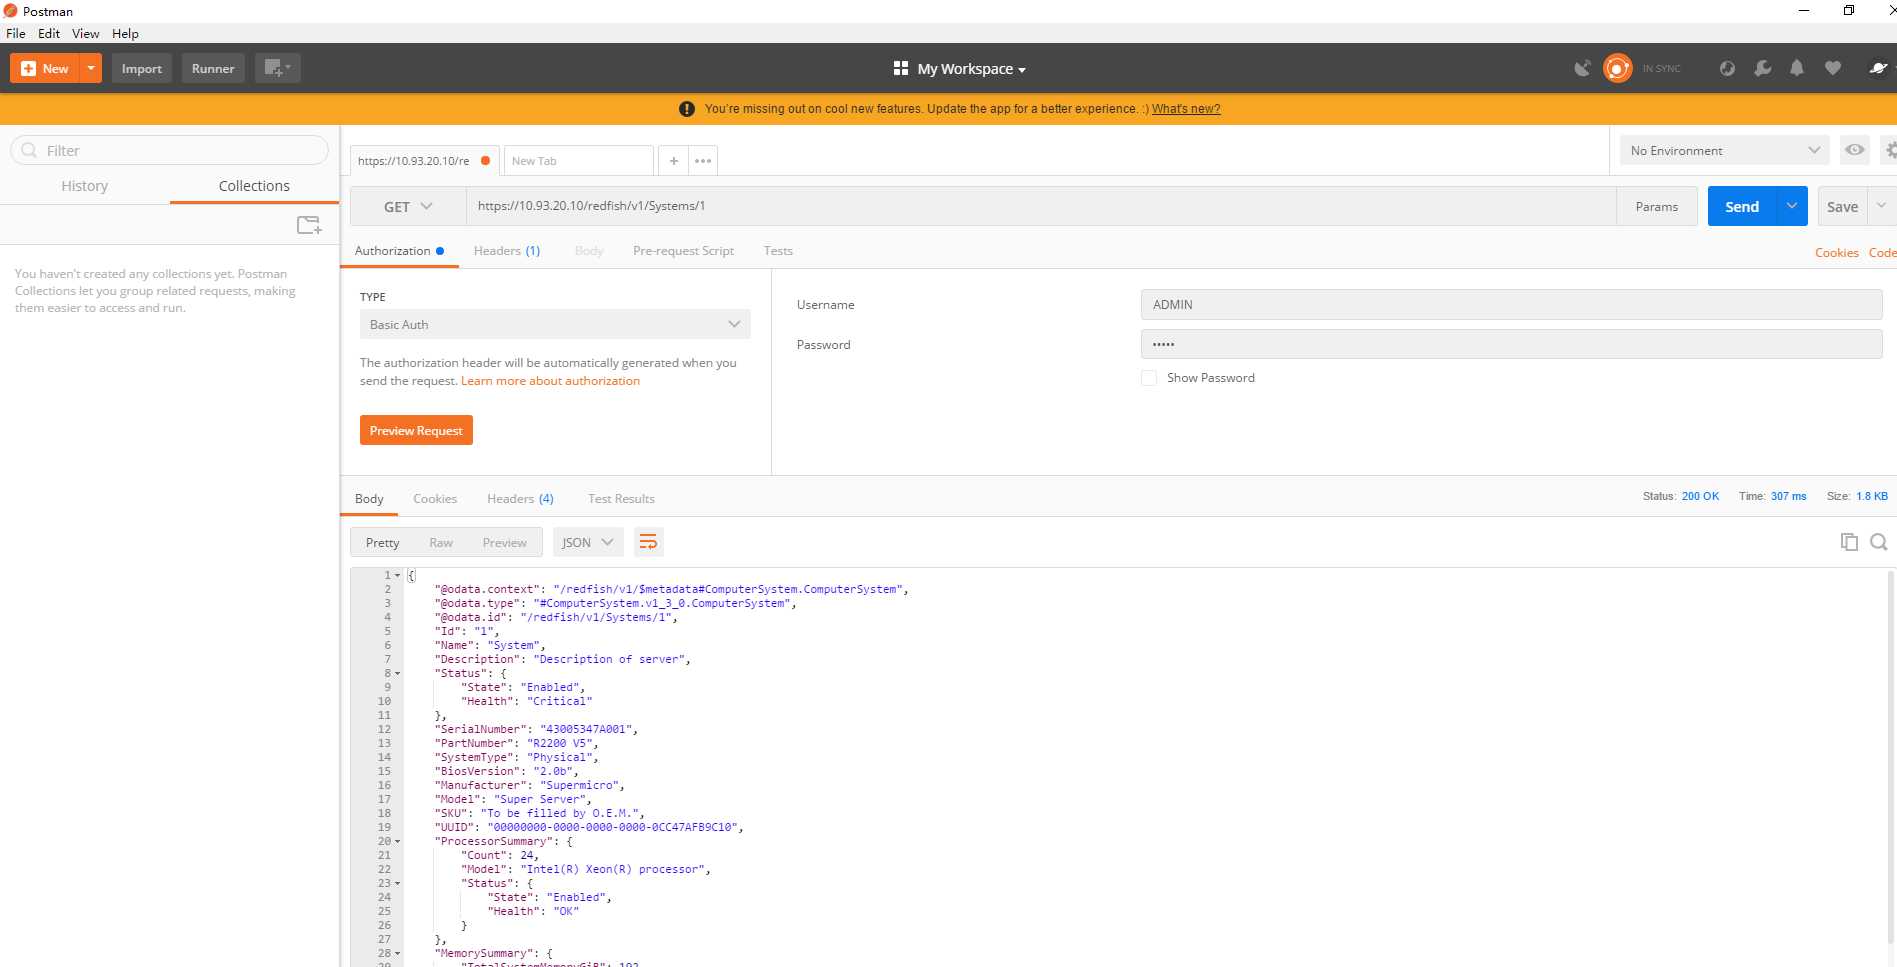
Task: Open the GET method dropdown
Action: (408, 206)
